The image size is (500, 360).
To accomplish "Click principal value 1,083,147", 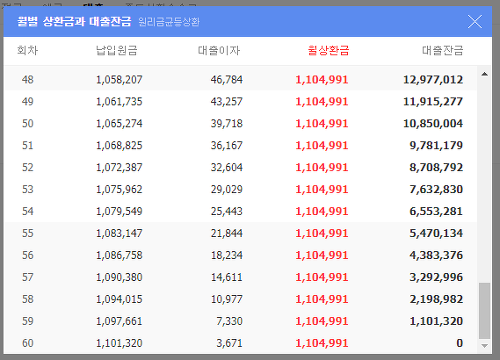I will coord(119,233).
